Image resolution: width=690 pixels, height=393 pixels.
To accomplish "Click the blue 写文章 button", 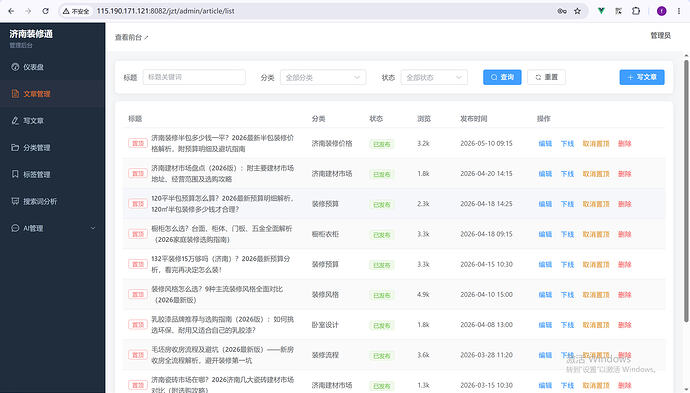I will tap(642, 77).
